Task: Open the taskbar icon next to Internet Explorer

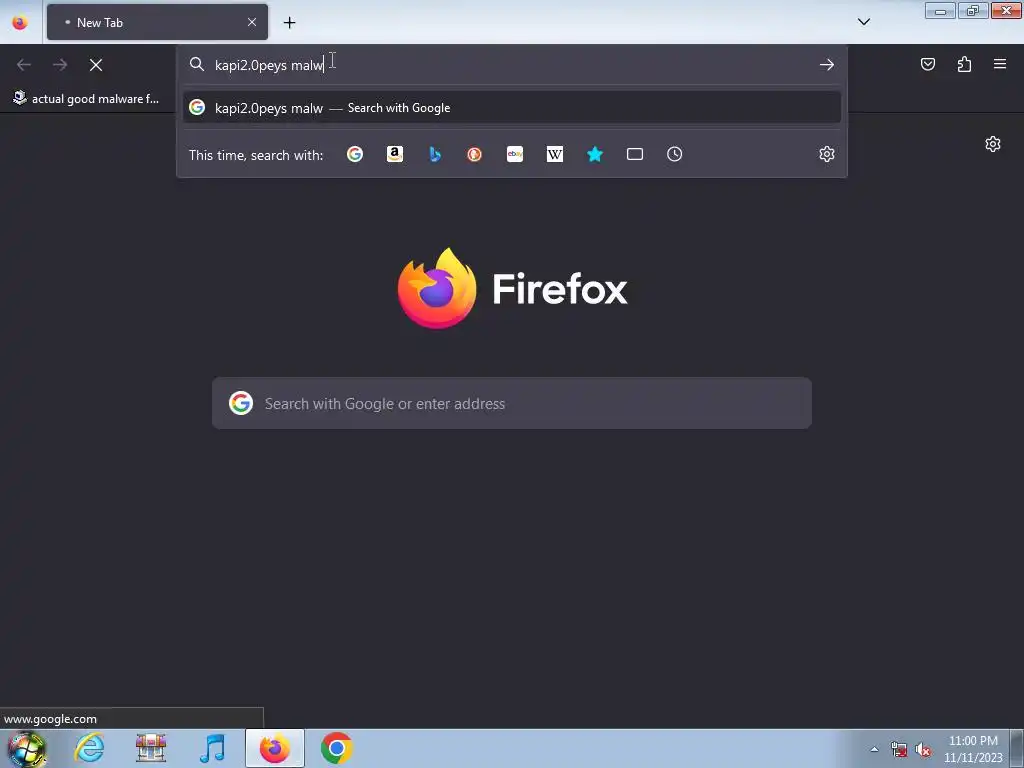Action: pos(151,748)
